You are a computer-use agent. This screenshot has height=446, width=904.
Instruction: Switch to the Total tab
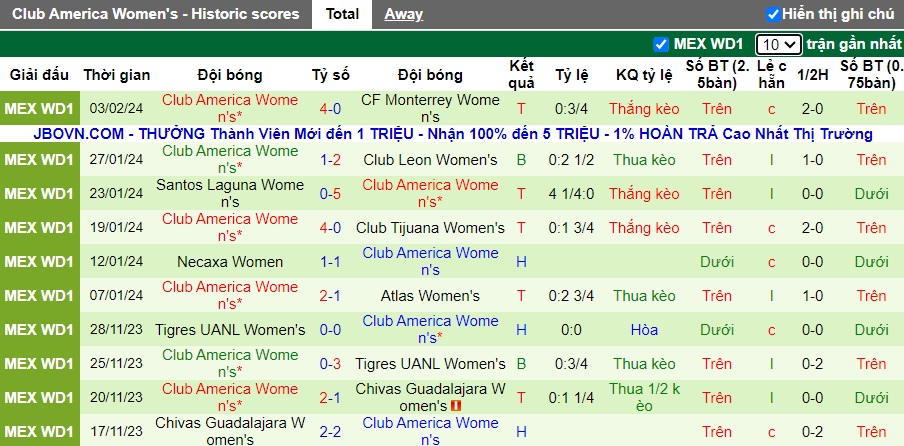[343, 14]
